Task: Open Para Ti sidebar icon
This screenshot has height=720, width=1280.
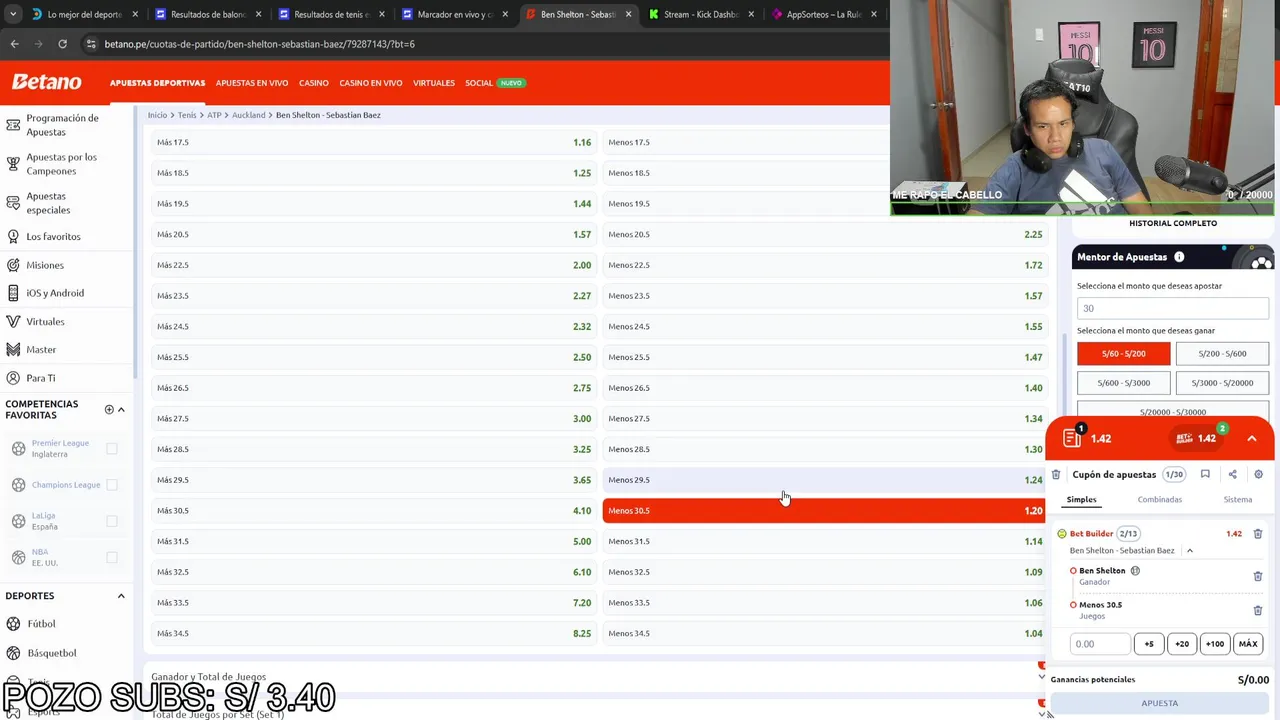Action: pos(13,378)
